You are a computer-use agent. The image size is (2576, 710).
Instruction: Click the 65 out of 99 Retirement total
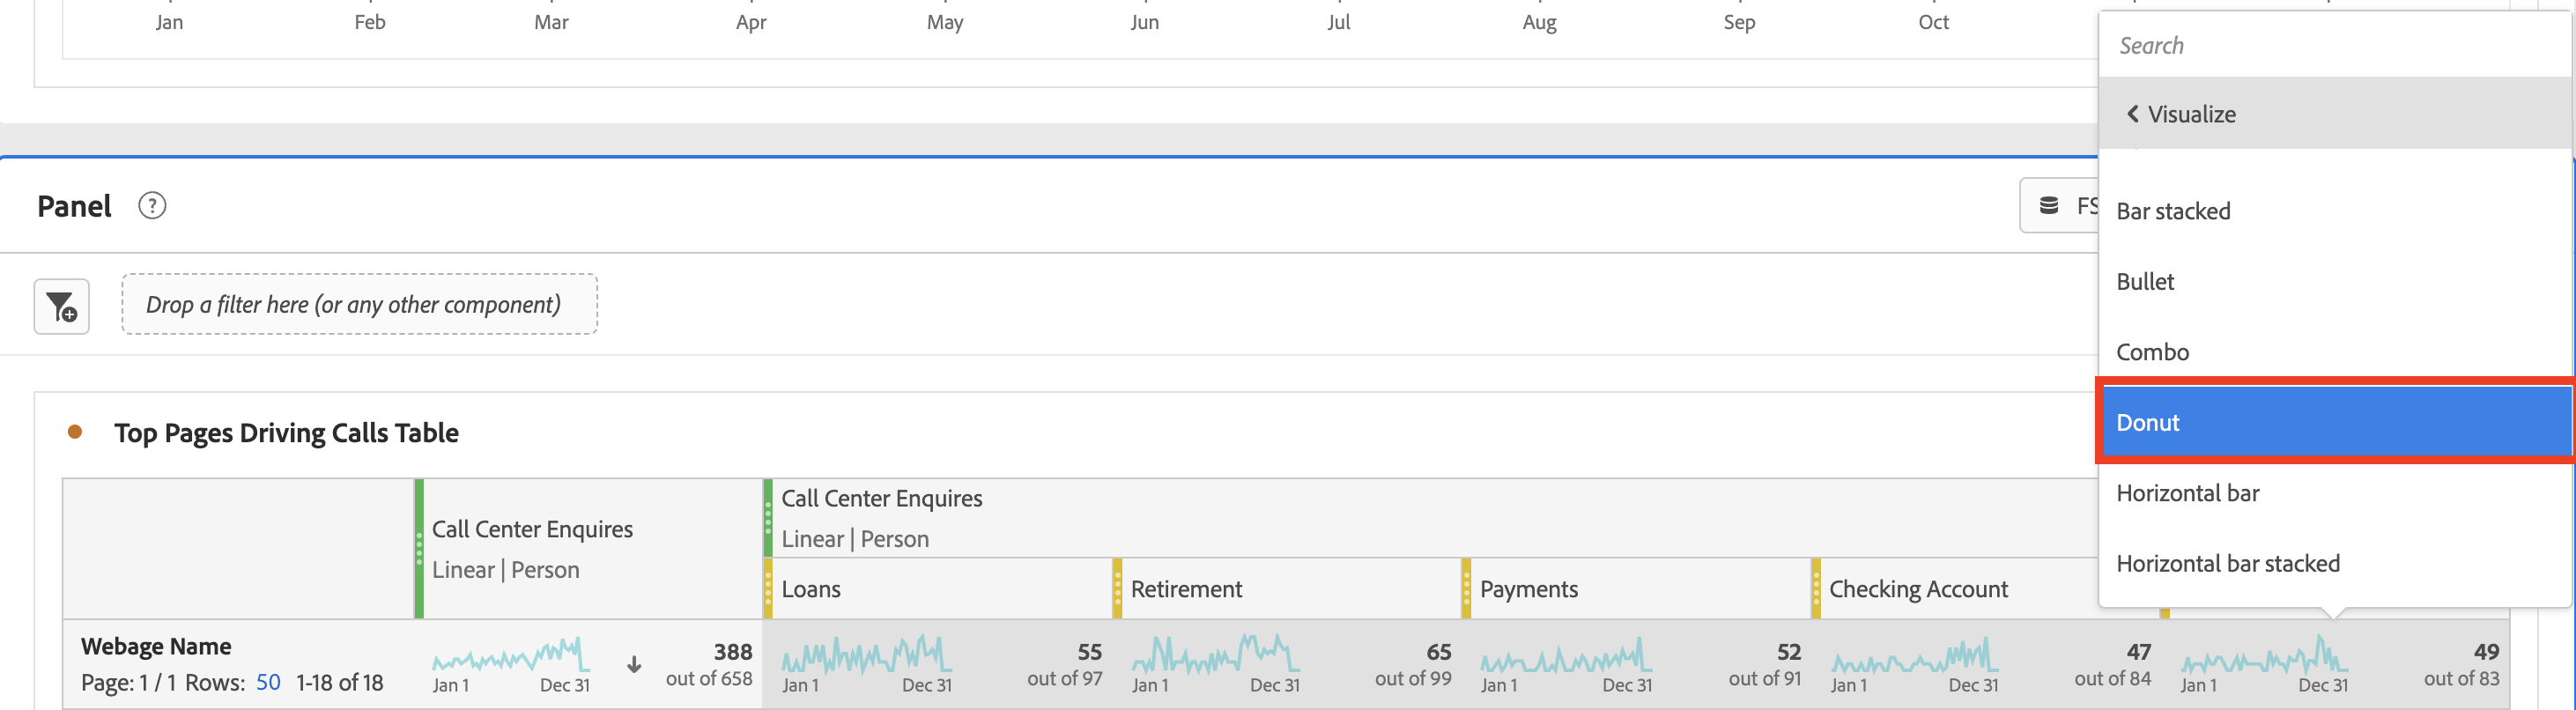pyautogui.click(x=1413, y=665)
